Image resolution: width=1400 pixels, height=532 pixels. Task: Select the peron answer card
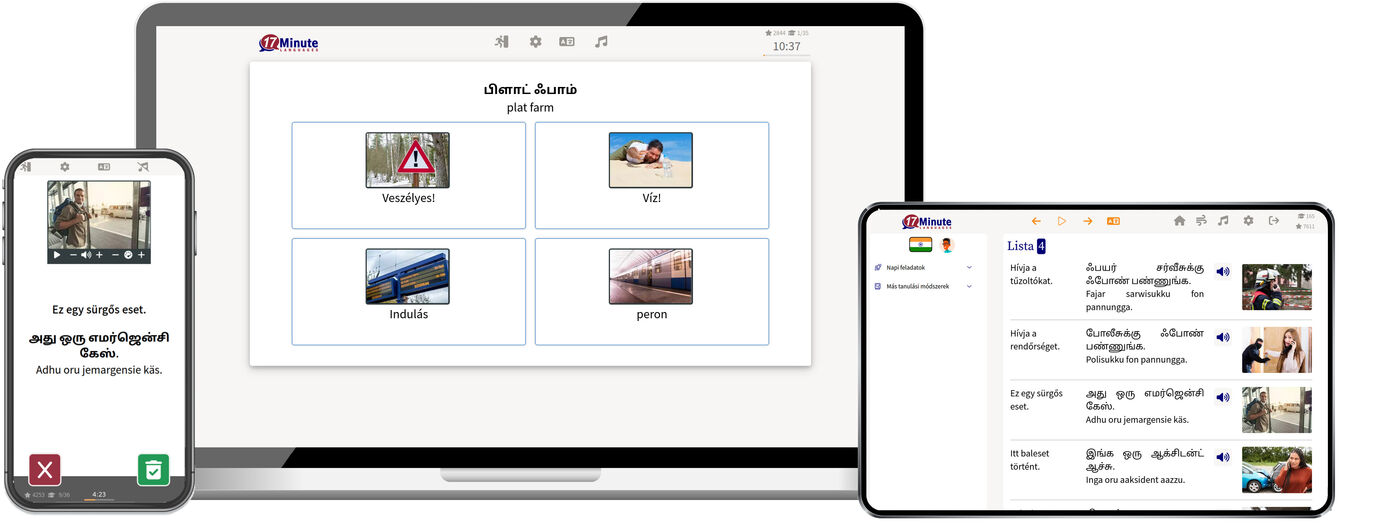(x=652, y=292)
